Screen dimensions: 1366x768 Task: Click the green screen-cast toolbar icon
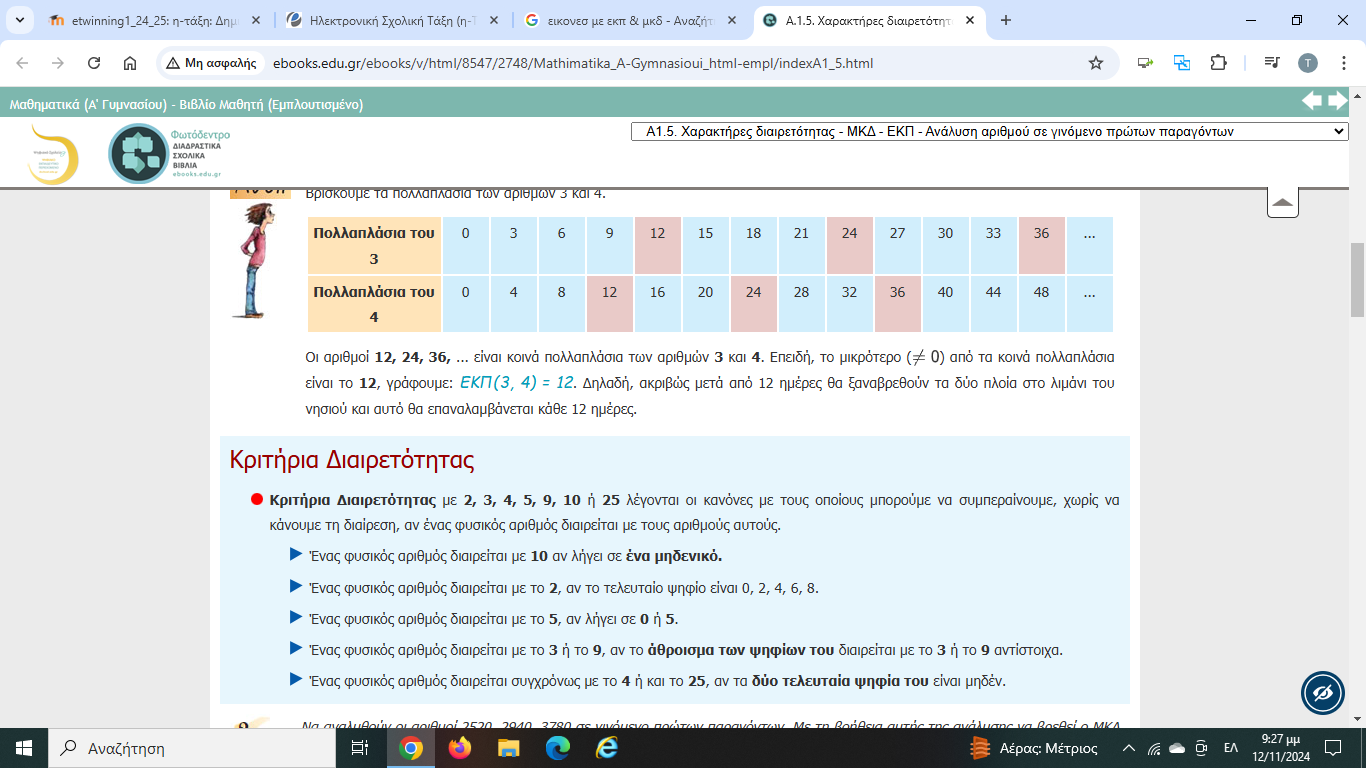[1146, 63]
